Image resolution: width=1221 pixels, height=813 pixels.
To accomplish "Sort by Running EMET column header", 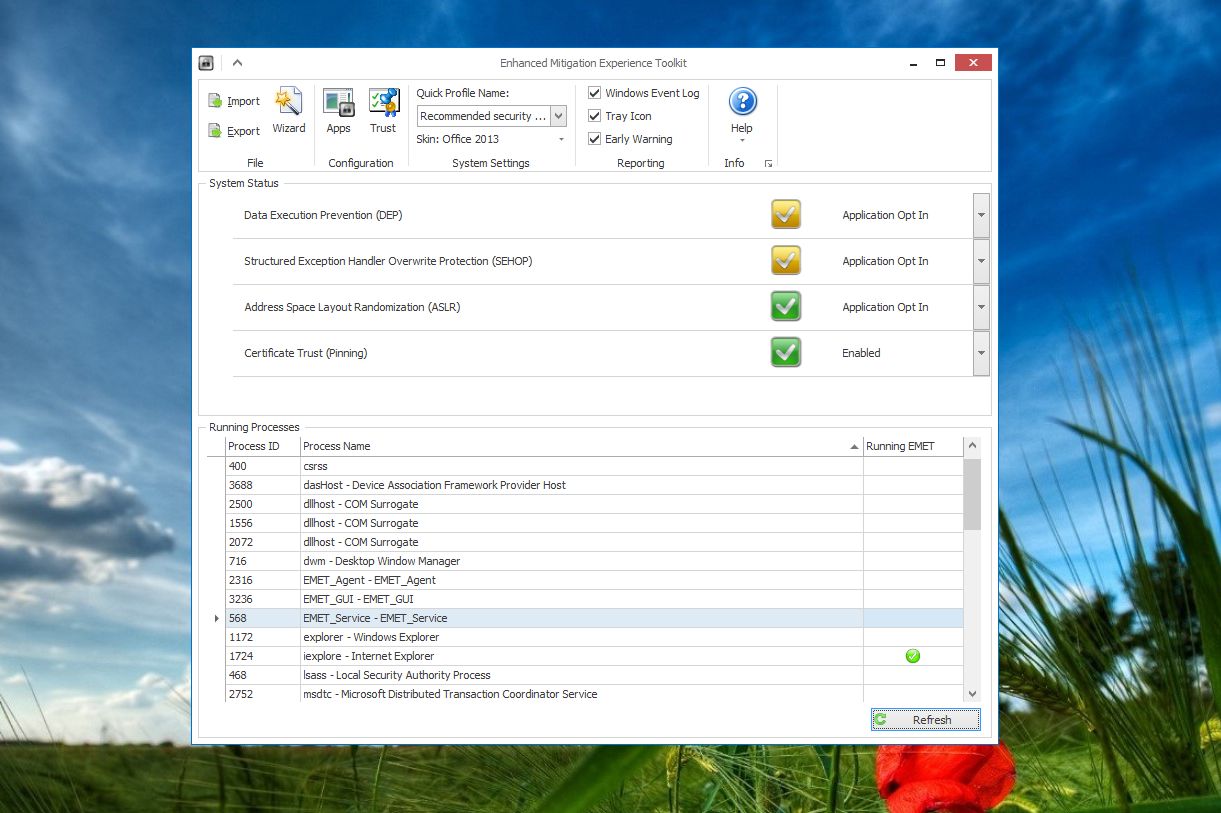I will pos(913,446).
